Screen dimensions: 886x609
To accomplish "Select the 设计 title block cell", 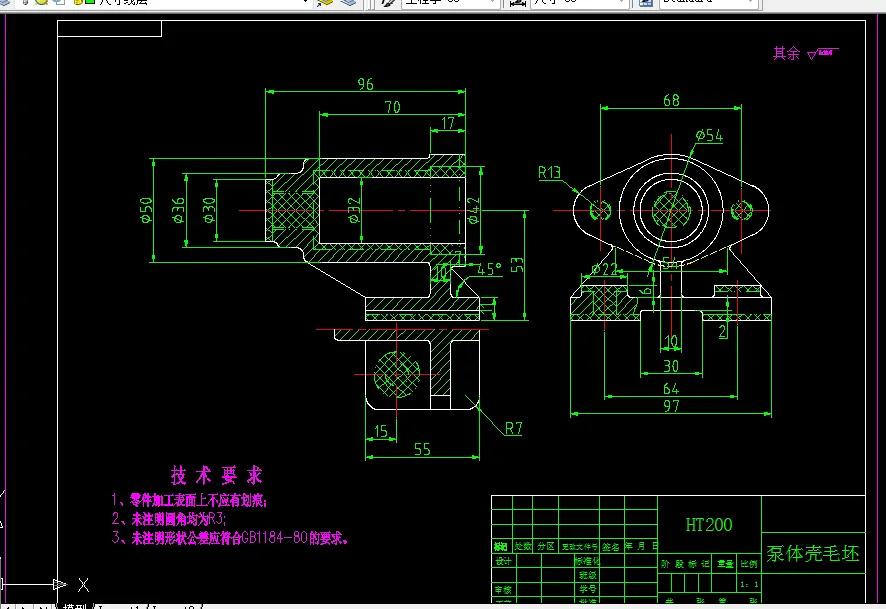I will pos(503,561).
